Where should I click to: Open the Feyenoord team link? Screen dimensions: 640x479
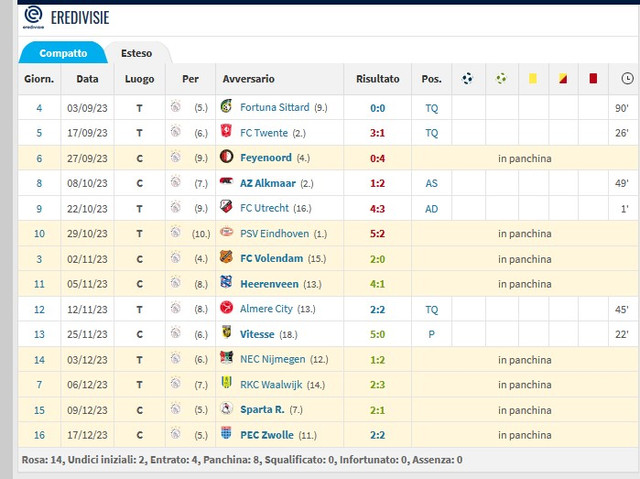(x=266, y=158)
